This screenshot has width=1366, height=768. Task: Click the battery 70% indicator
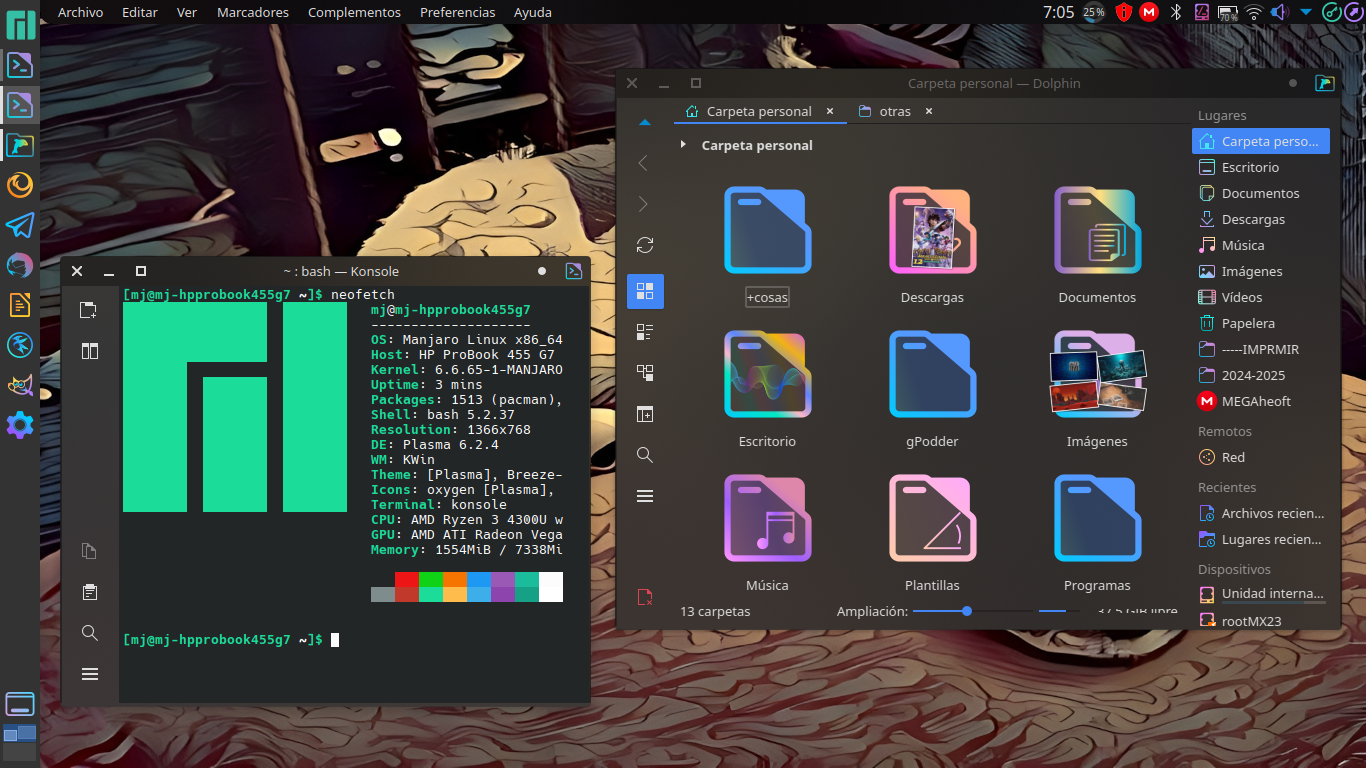click(1228, 12)
